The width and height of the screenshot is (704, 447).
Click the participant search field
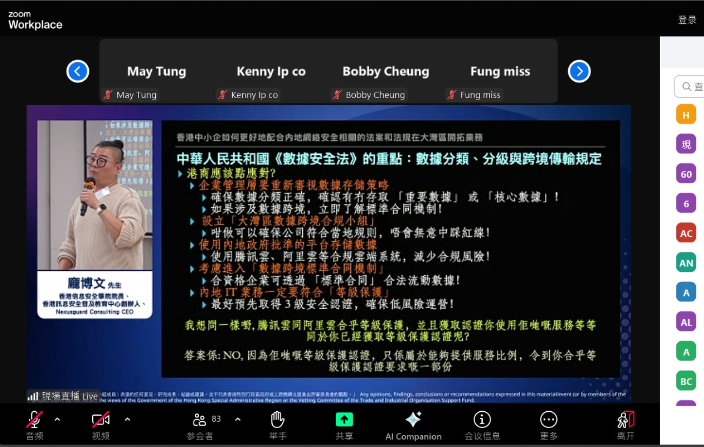[x=690, y=87]
